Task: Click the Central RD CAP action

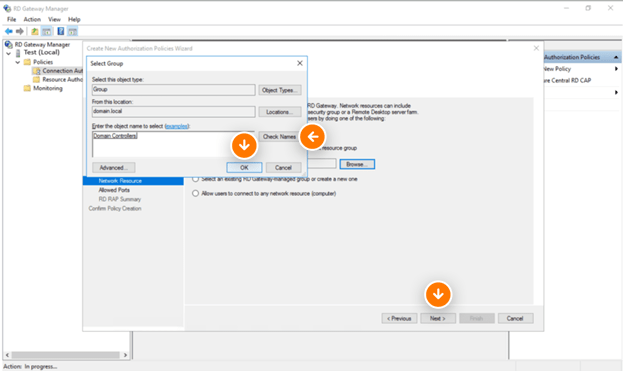Action: pyautogui.click(x=567, y=80)
